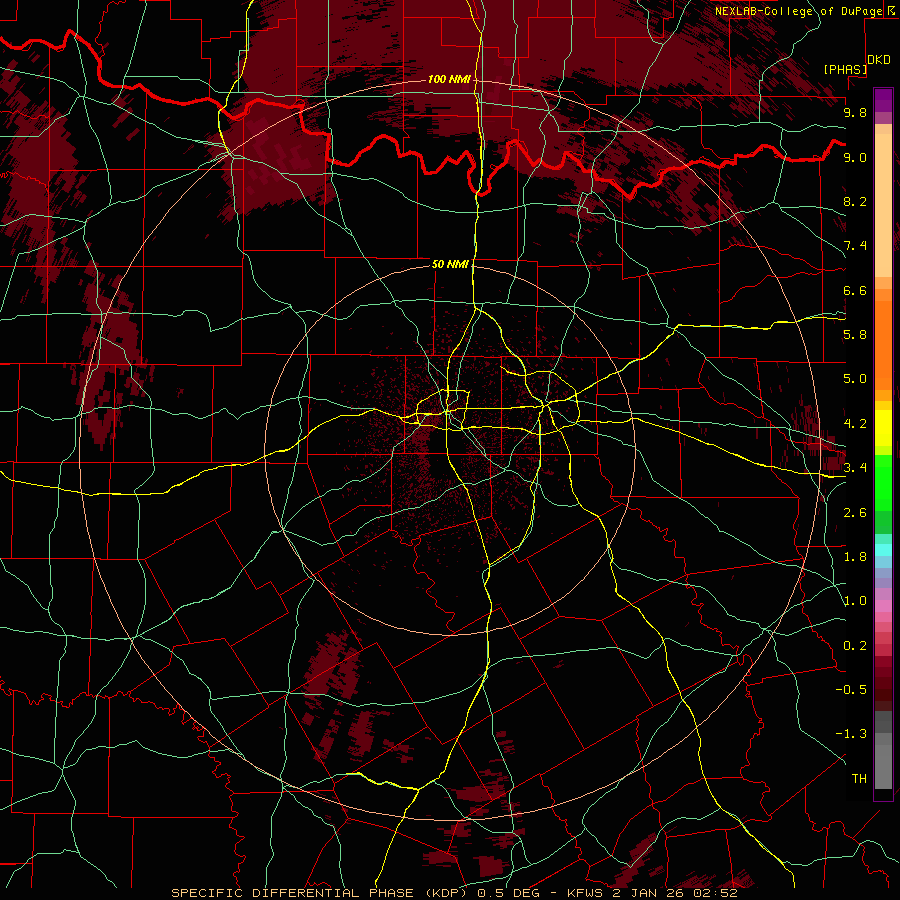Click the 1.8 legend value

(x=855, y=557)
